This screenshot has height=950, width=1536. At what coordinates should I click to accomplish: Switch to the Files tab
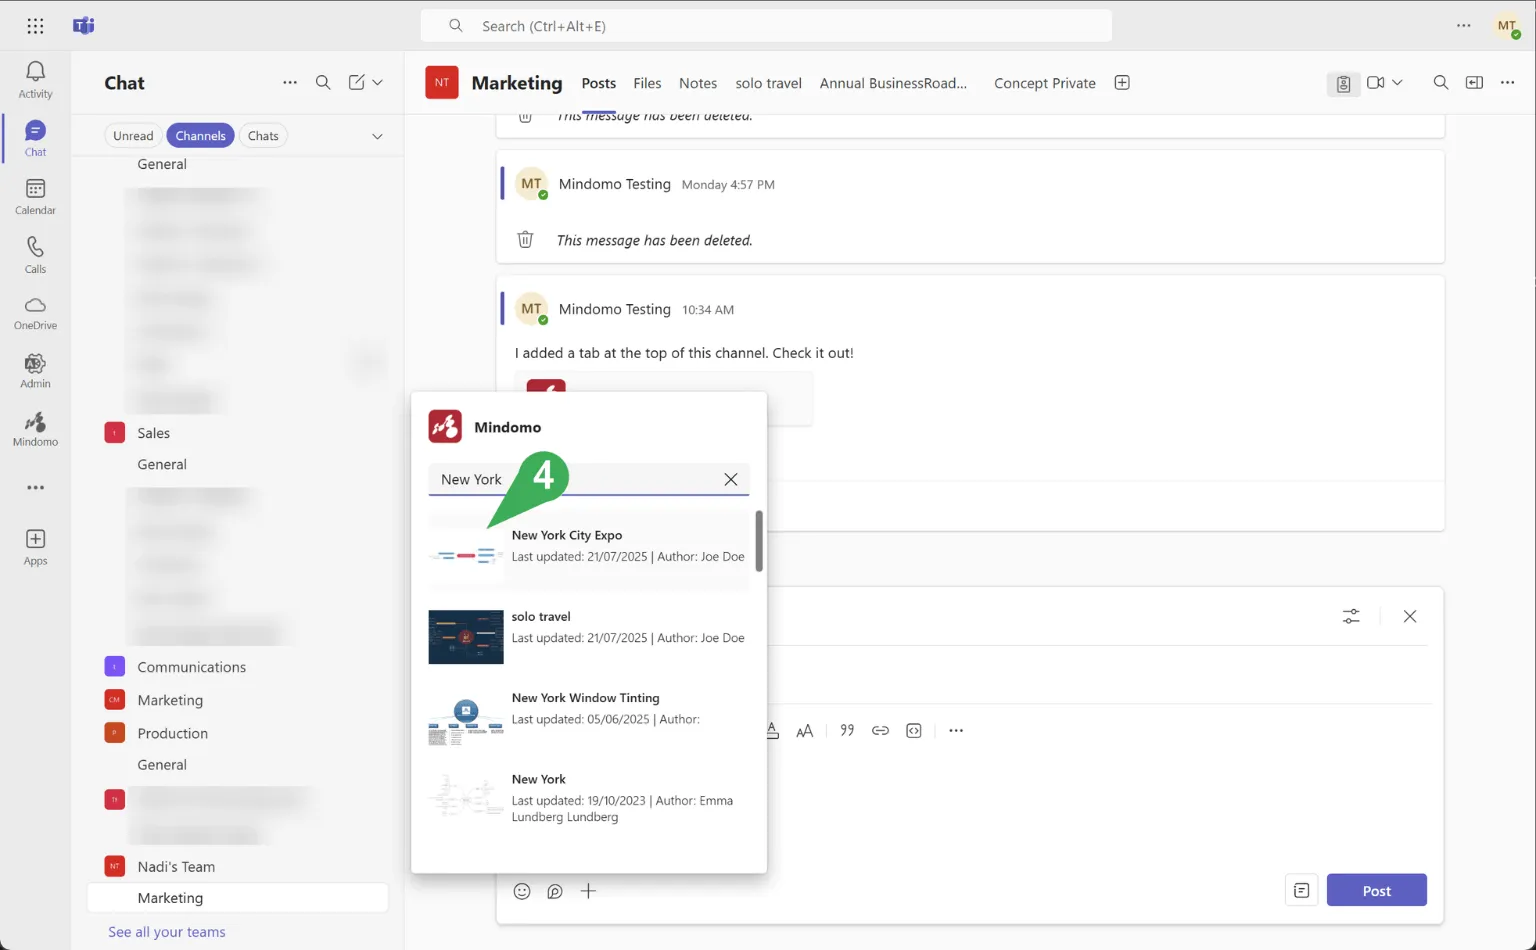point(647,83)
